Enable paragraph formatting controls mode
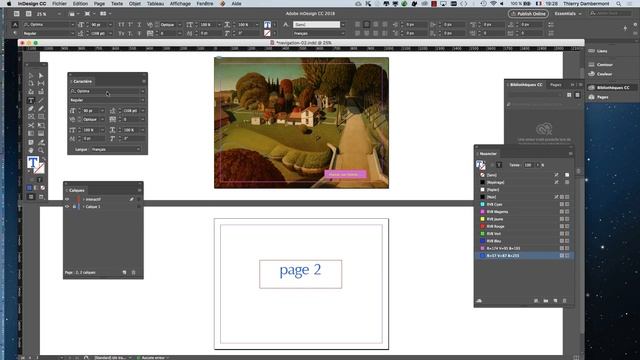This screenshot has height=360, width=640. [15, 33]
